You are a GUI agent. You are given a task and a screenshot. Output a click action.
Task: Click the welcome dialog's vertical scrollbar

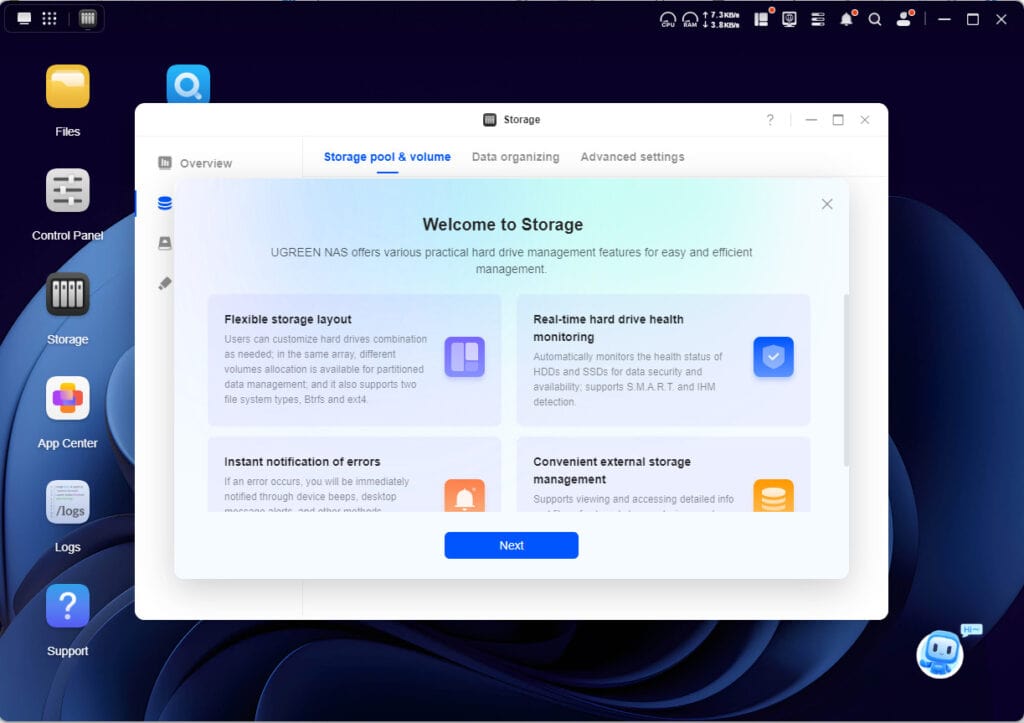coord(846,380)
